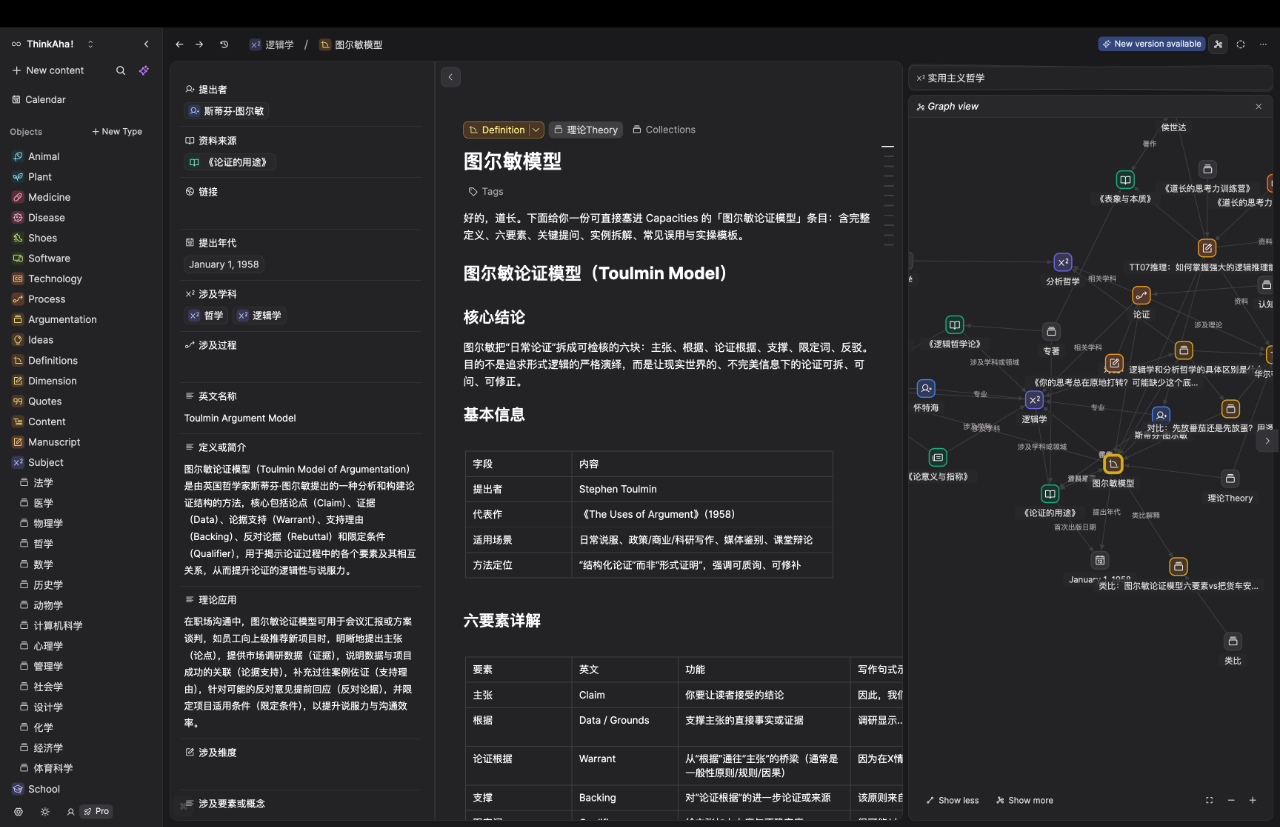
Task: Click the collapse chevron atop the note panel
Action: pos(450,76)
